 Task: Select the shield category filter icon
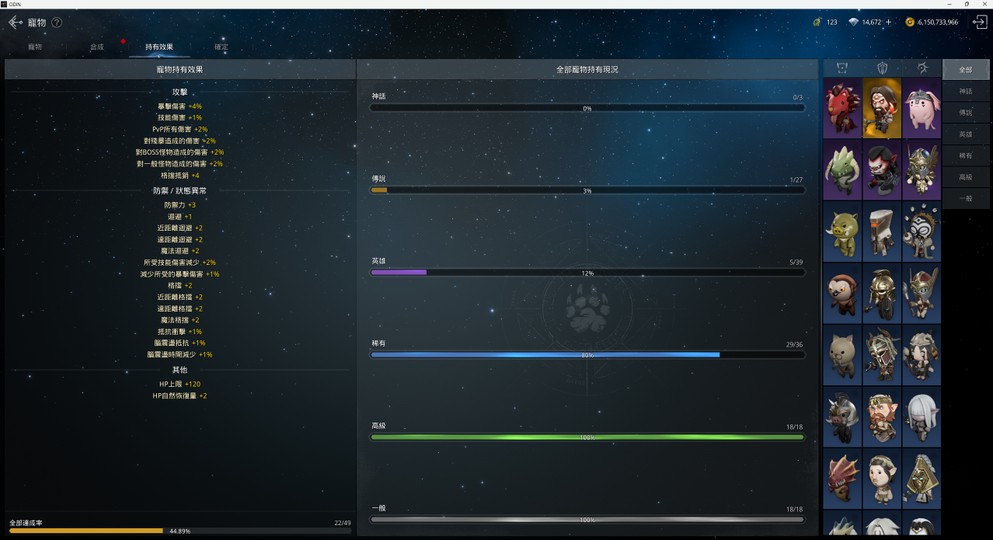(882, 69)
